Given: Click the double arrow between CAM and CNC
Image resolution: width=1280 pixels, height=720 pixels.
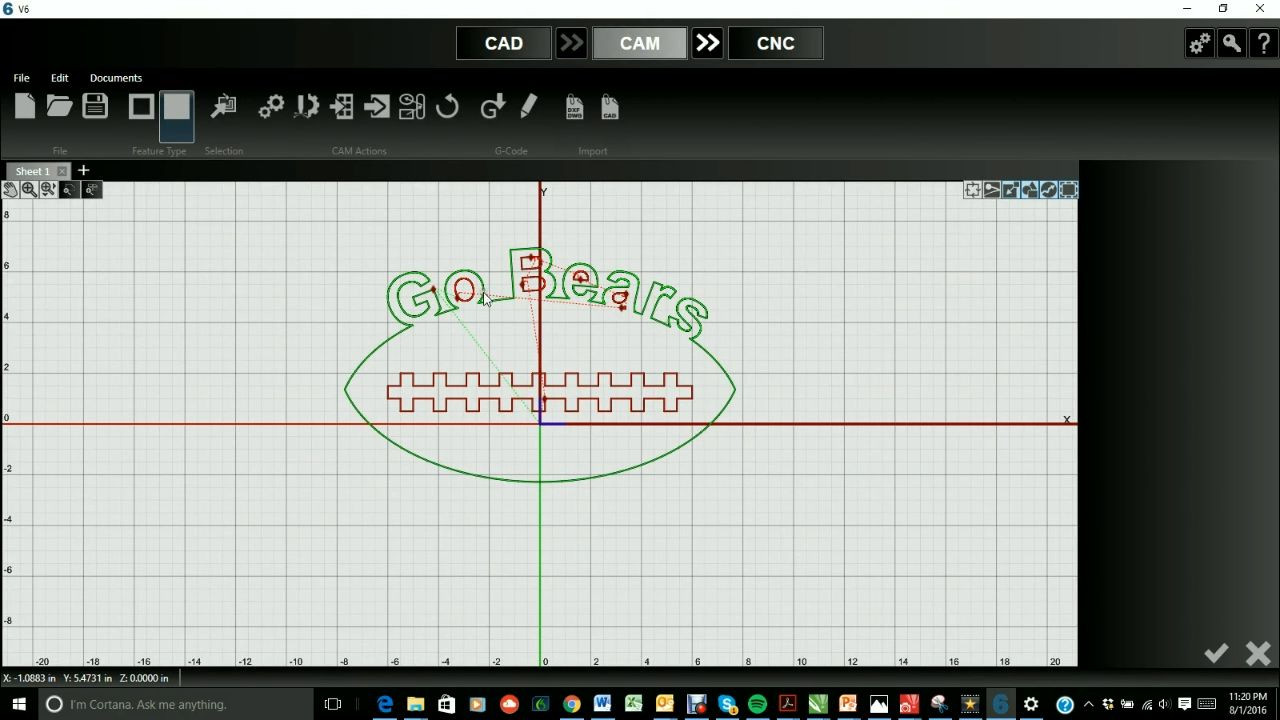Looking at the screenshot, I should click(708, 43).
